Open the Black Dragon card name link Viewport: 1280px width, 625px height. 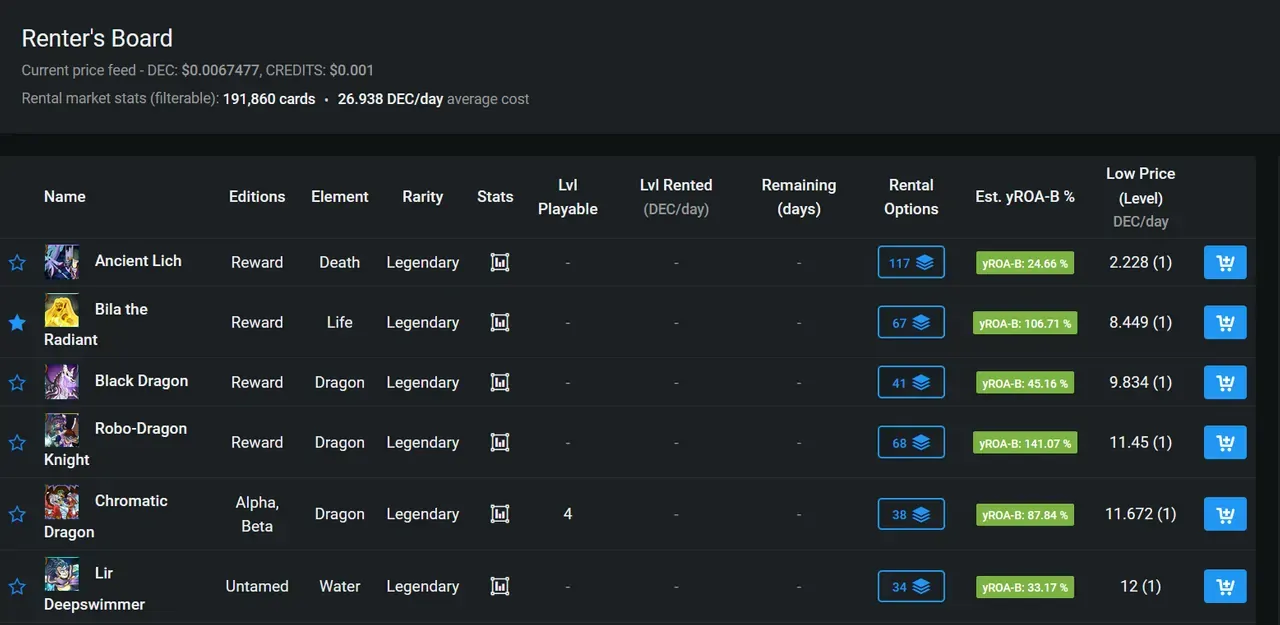point(141,381)
